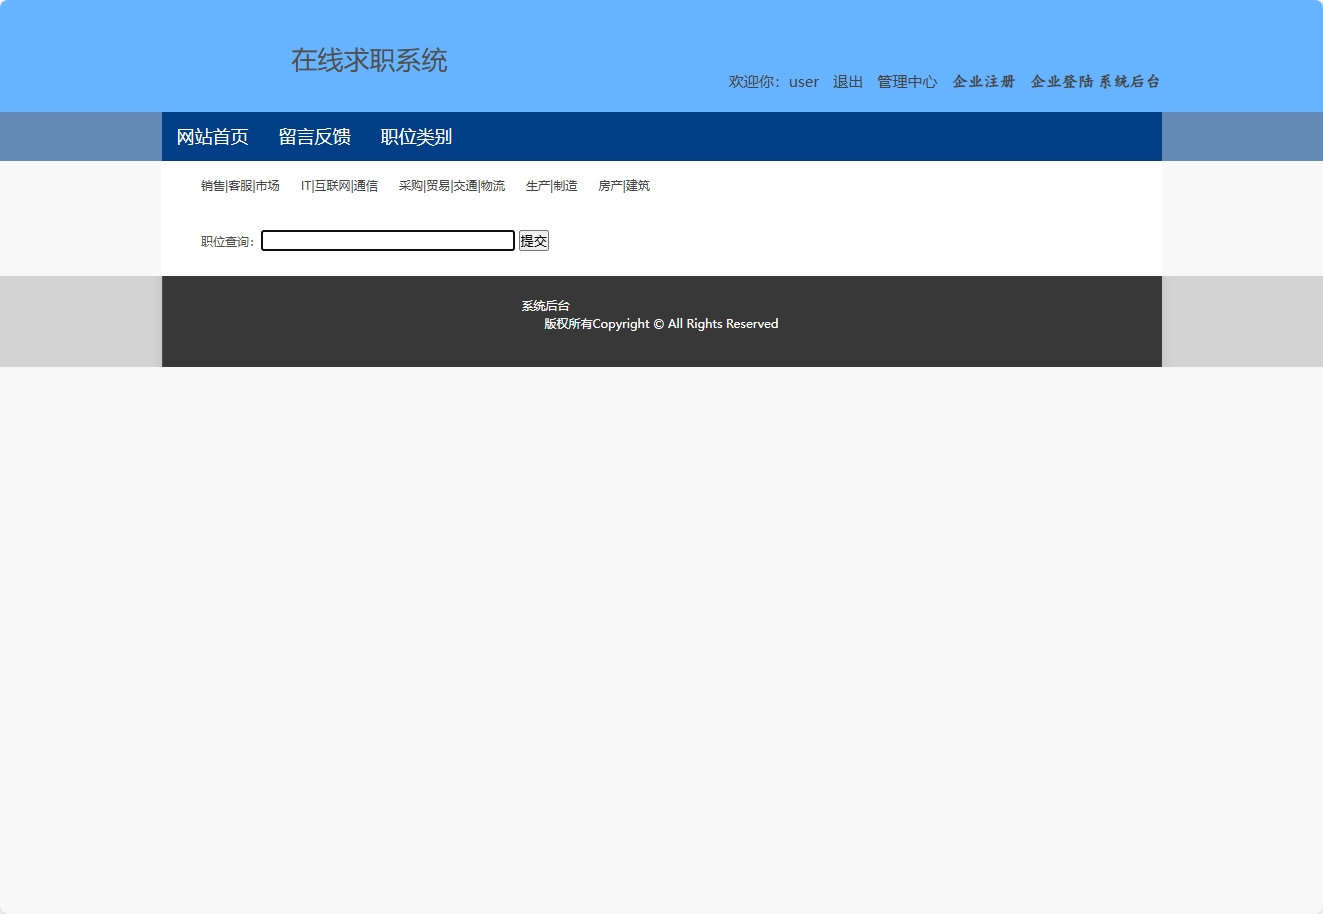
Task: Open the 企业注册 enterprise registration page
Action: tap(983, 82)
